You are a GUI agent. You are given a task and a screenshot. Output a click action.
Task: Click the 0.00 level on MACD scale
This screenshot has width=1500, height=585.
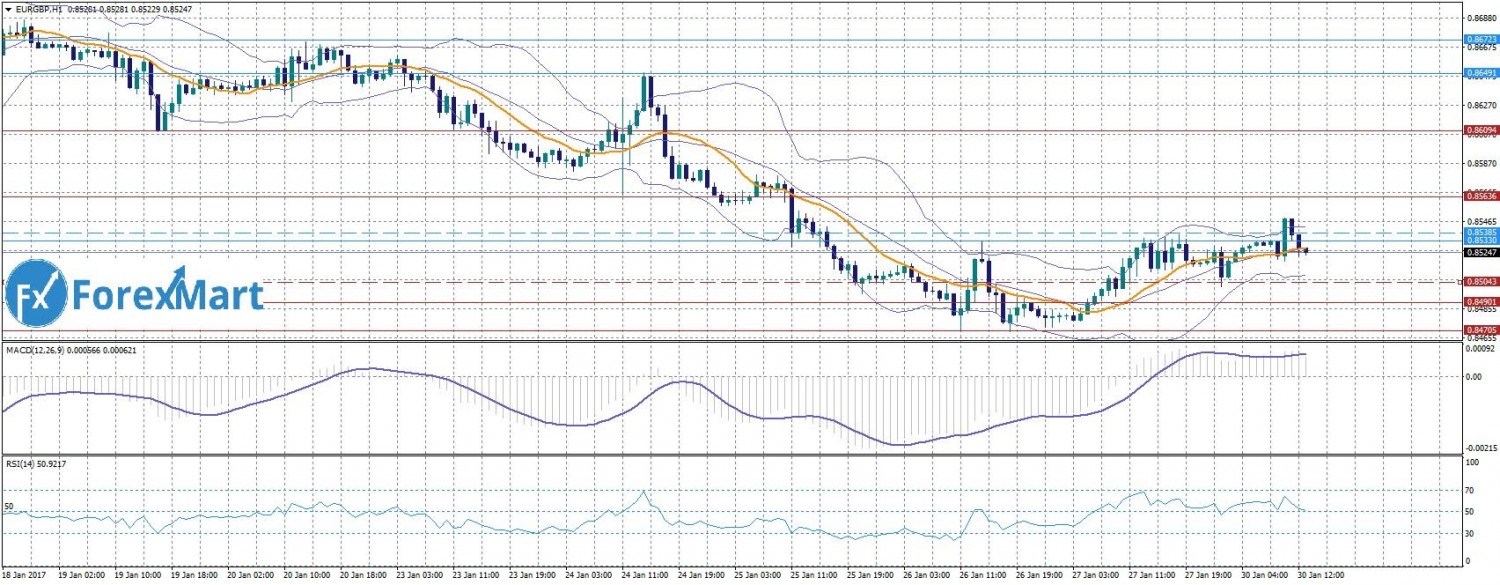pos(1472,377)
